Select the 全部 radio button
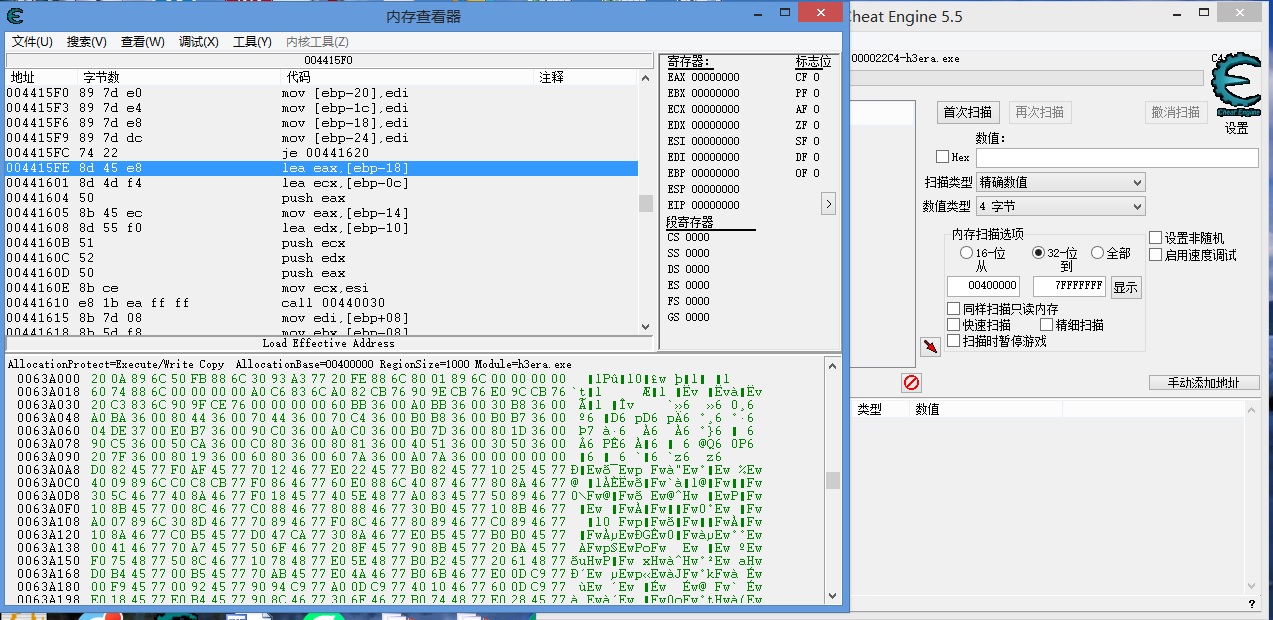Image resolution: width=1273 pixels, height=620 pixels. click(1097, 253)
